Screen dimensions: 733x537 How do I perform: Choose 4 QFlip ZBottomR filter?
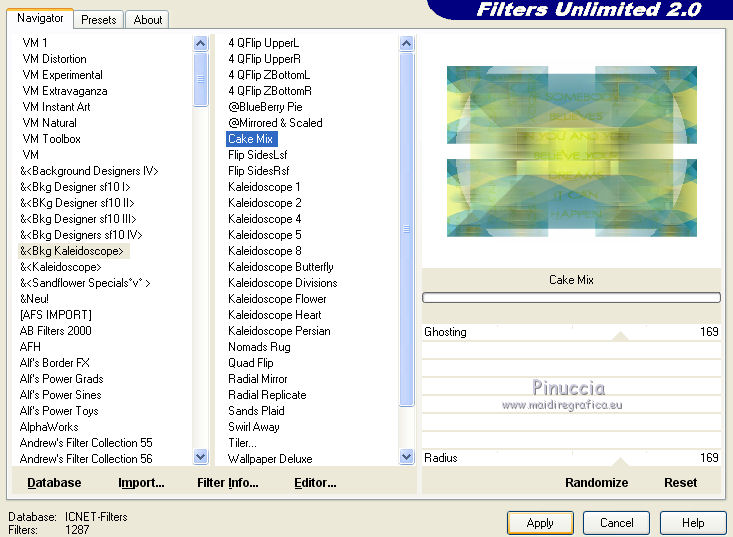270,91
